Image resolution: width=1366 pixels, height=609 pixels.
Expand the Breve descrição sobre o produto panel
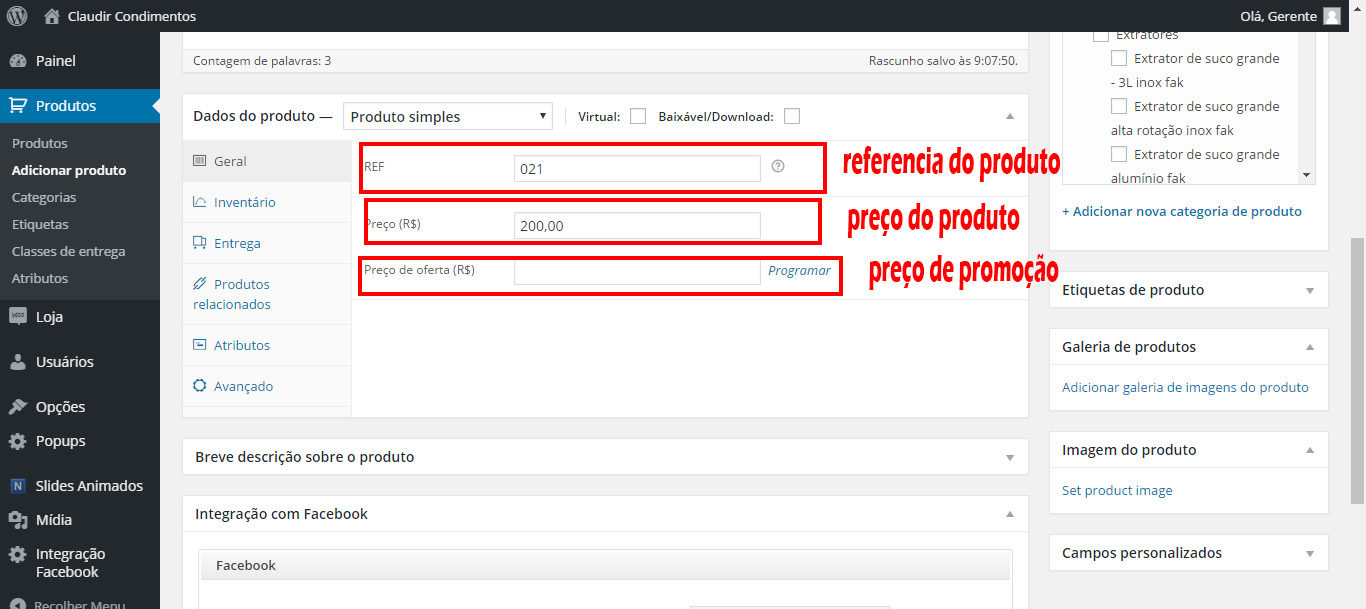coord(1009,457)
